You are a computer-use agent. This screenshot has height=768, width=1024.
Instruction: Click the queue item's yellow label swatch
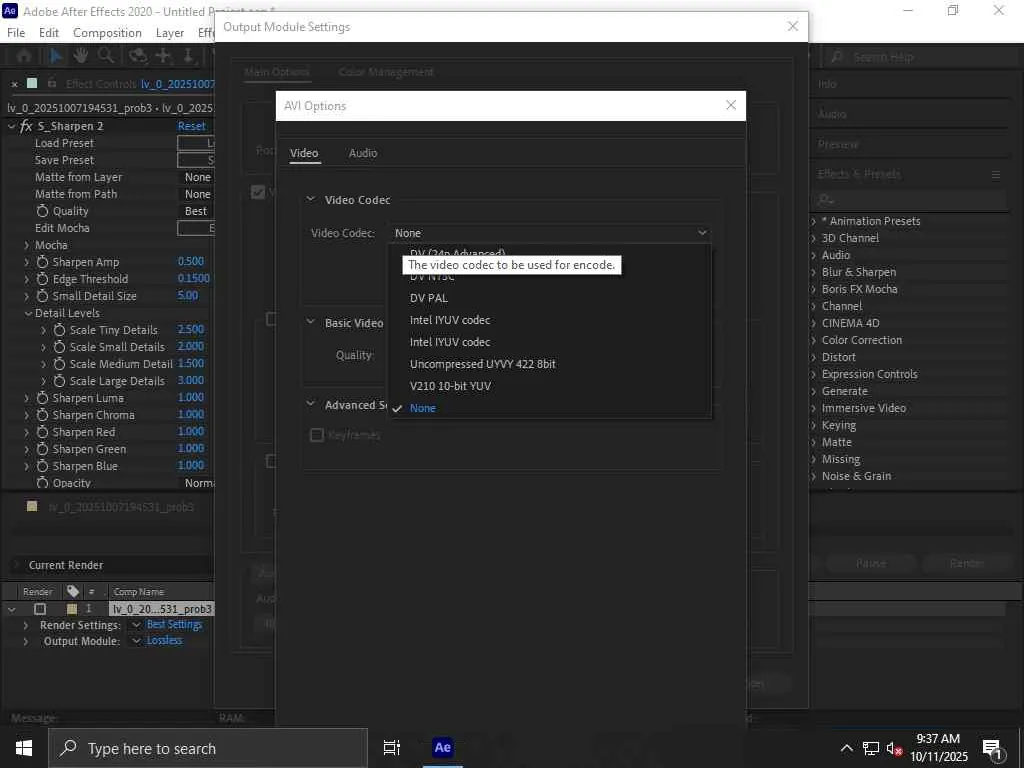[x=72, y=609]
